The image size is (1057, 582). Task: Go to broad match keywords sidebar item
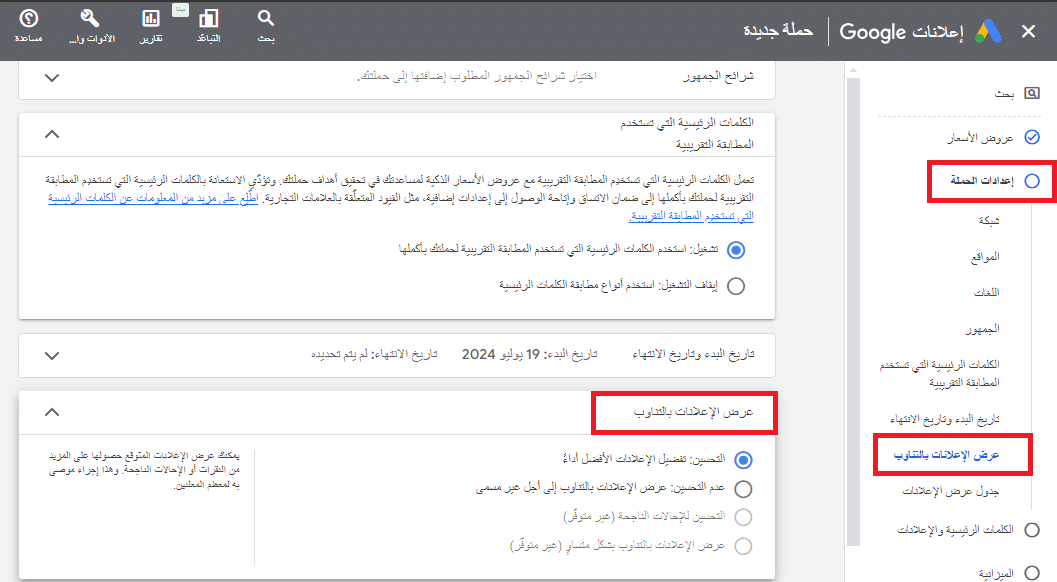tap(939, 374)
